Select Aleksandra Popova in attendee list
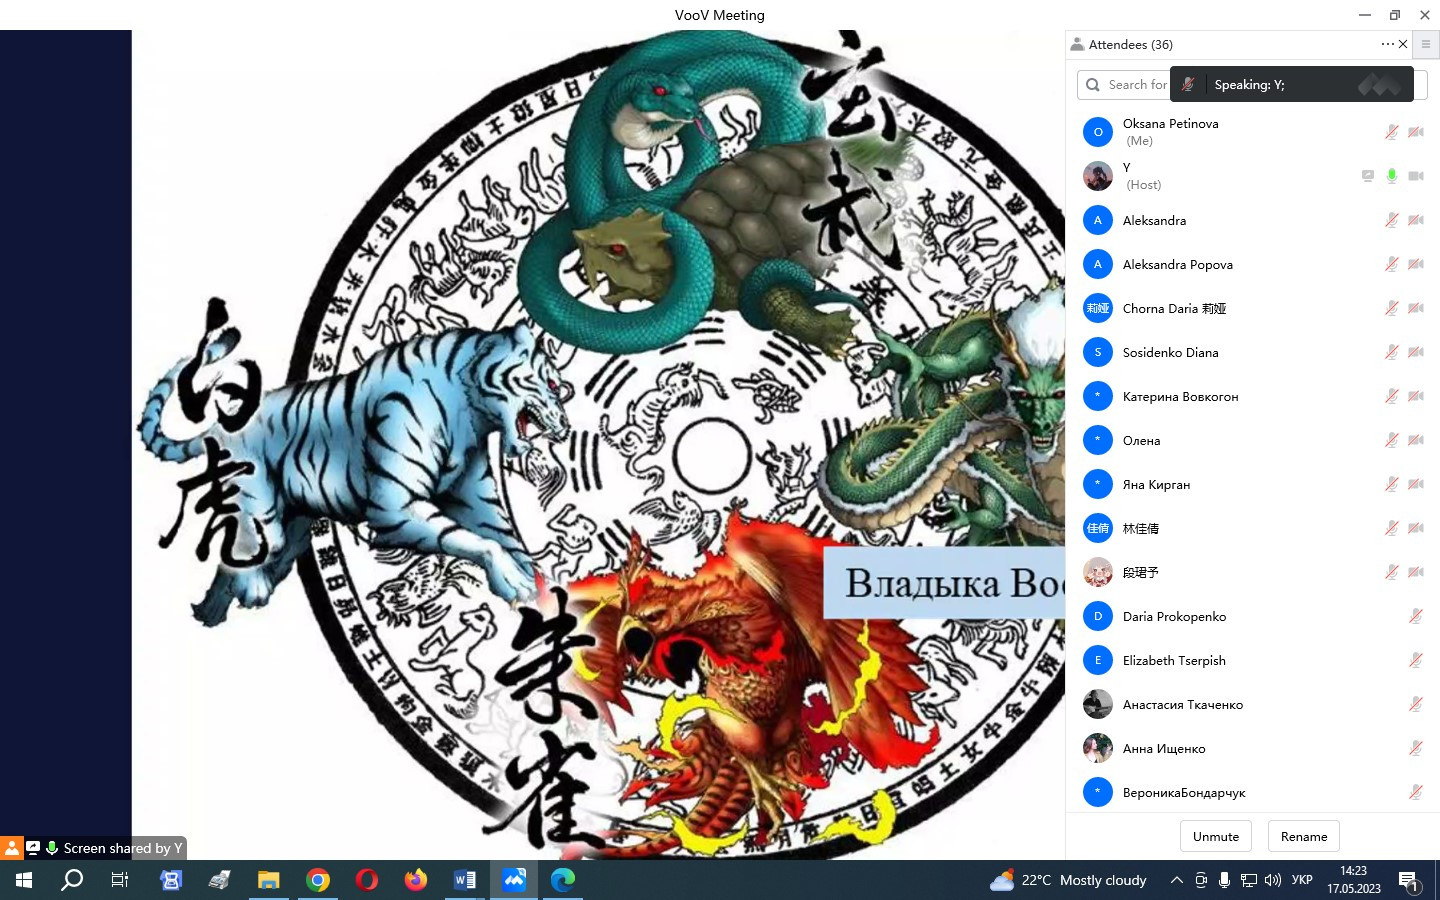 pyautogui.click(x=1252, y=264)
